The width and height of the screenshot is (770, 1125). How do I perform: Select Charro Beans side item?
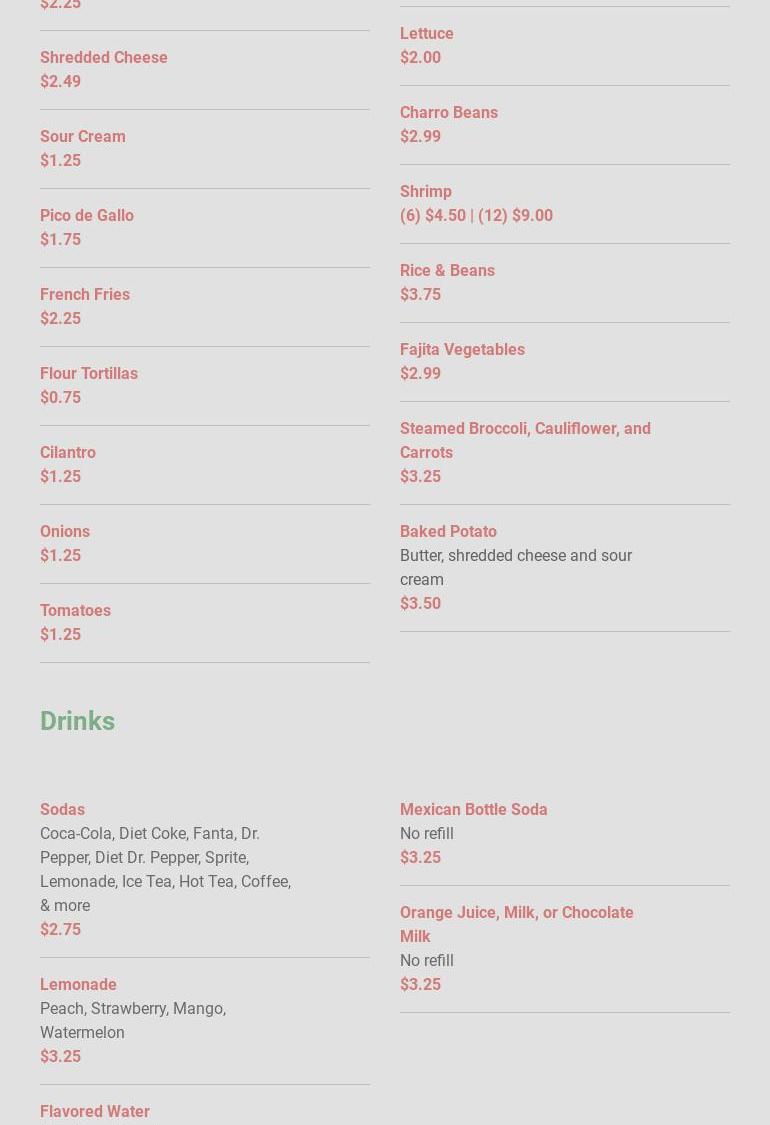pos(449,113)
